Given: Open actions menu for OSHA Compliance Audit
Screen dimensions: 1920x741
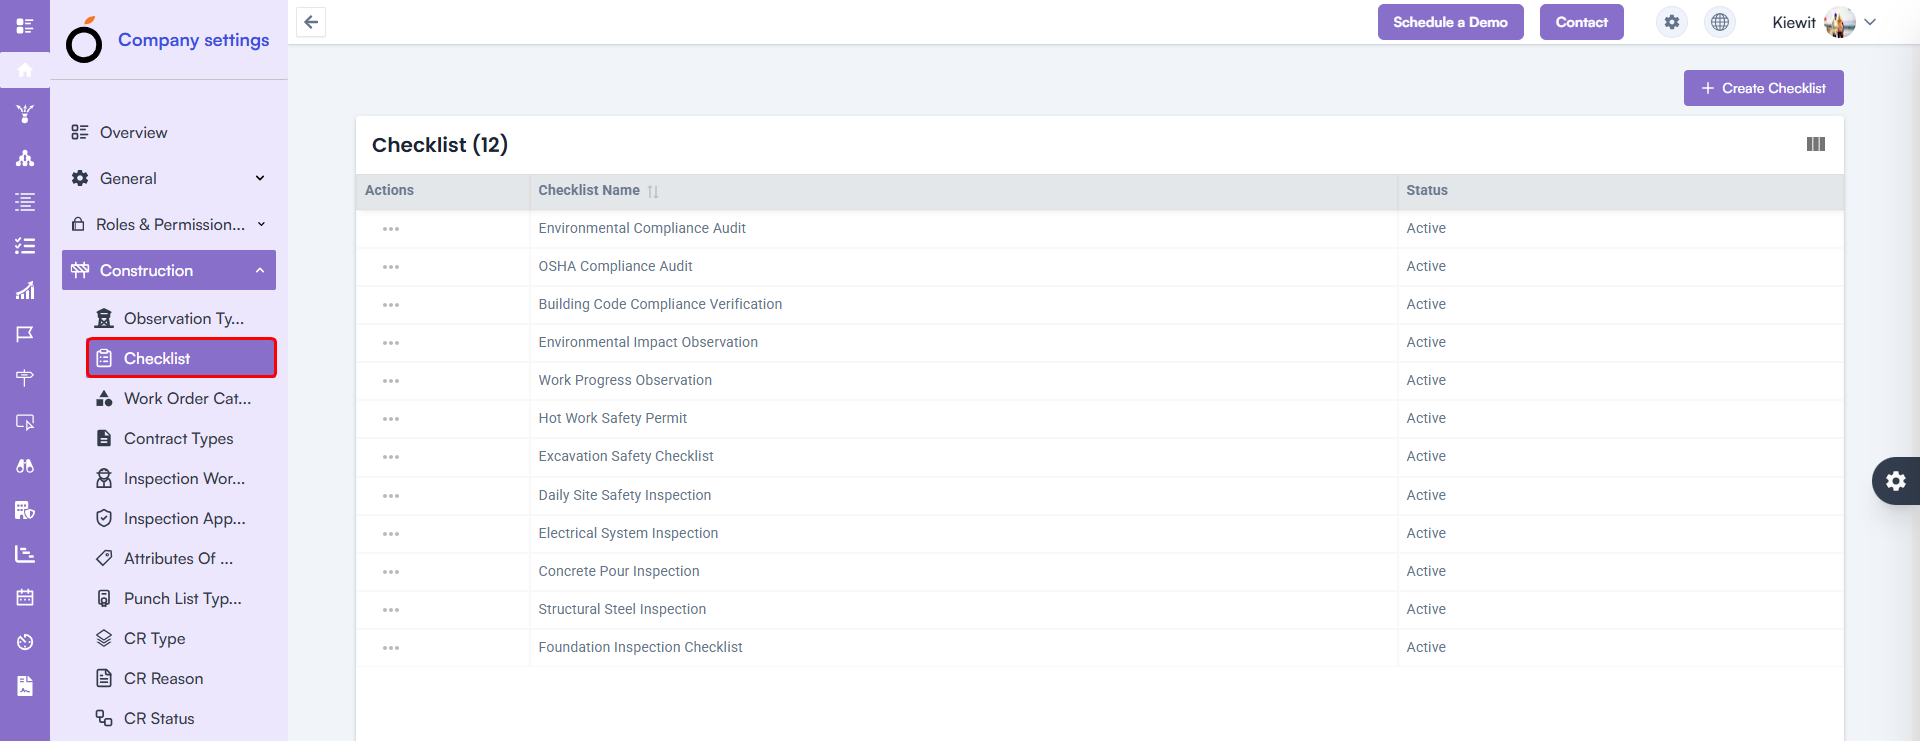Looking at the screenshot, I should click(x=391, y=267).
